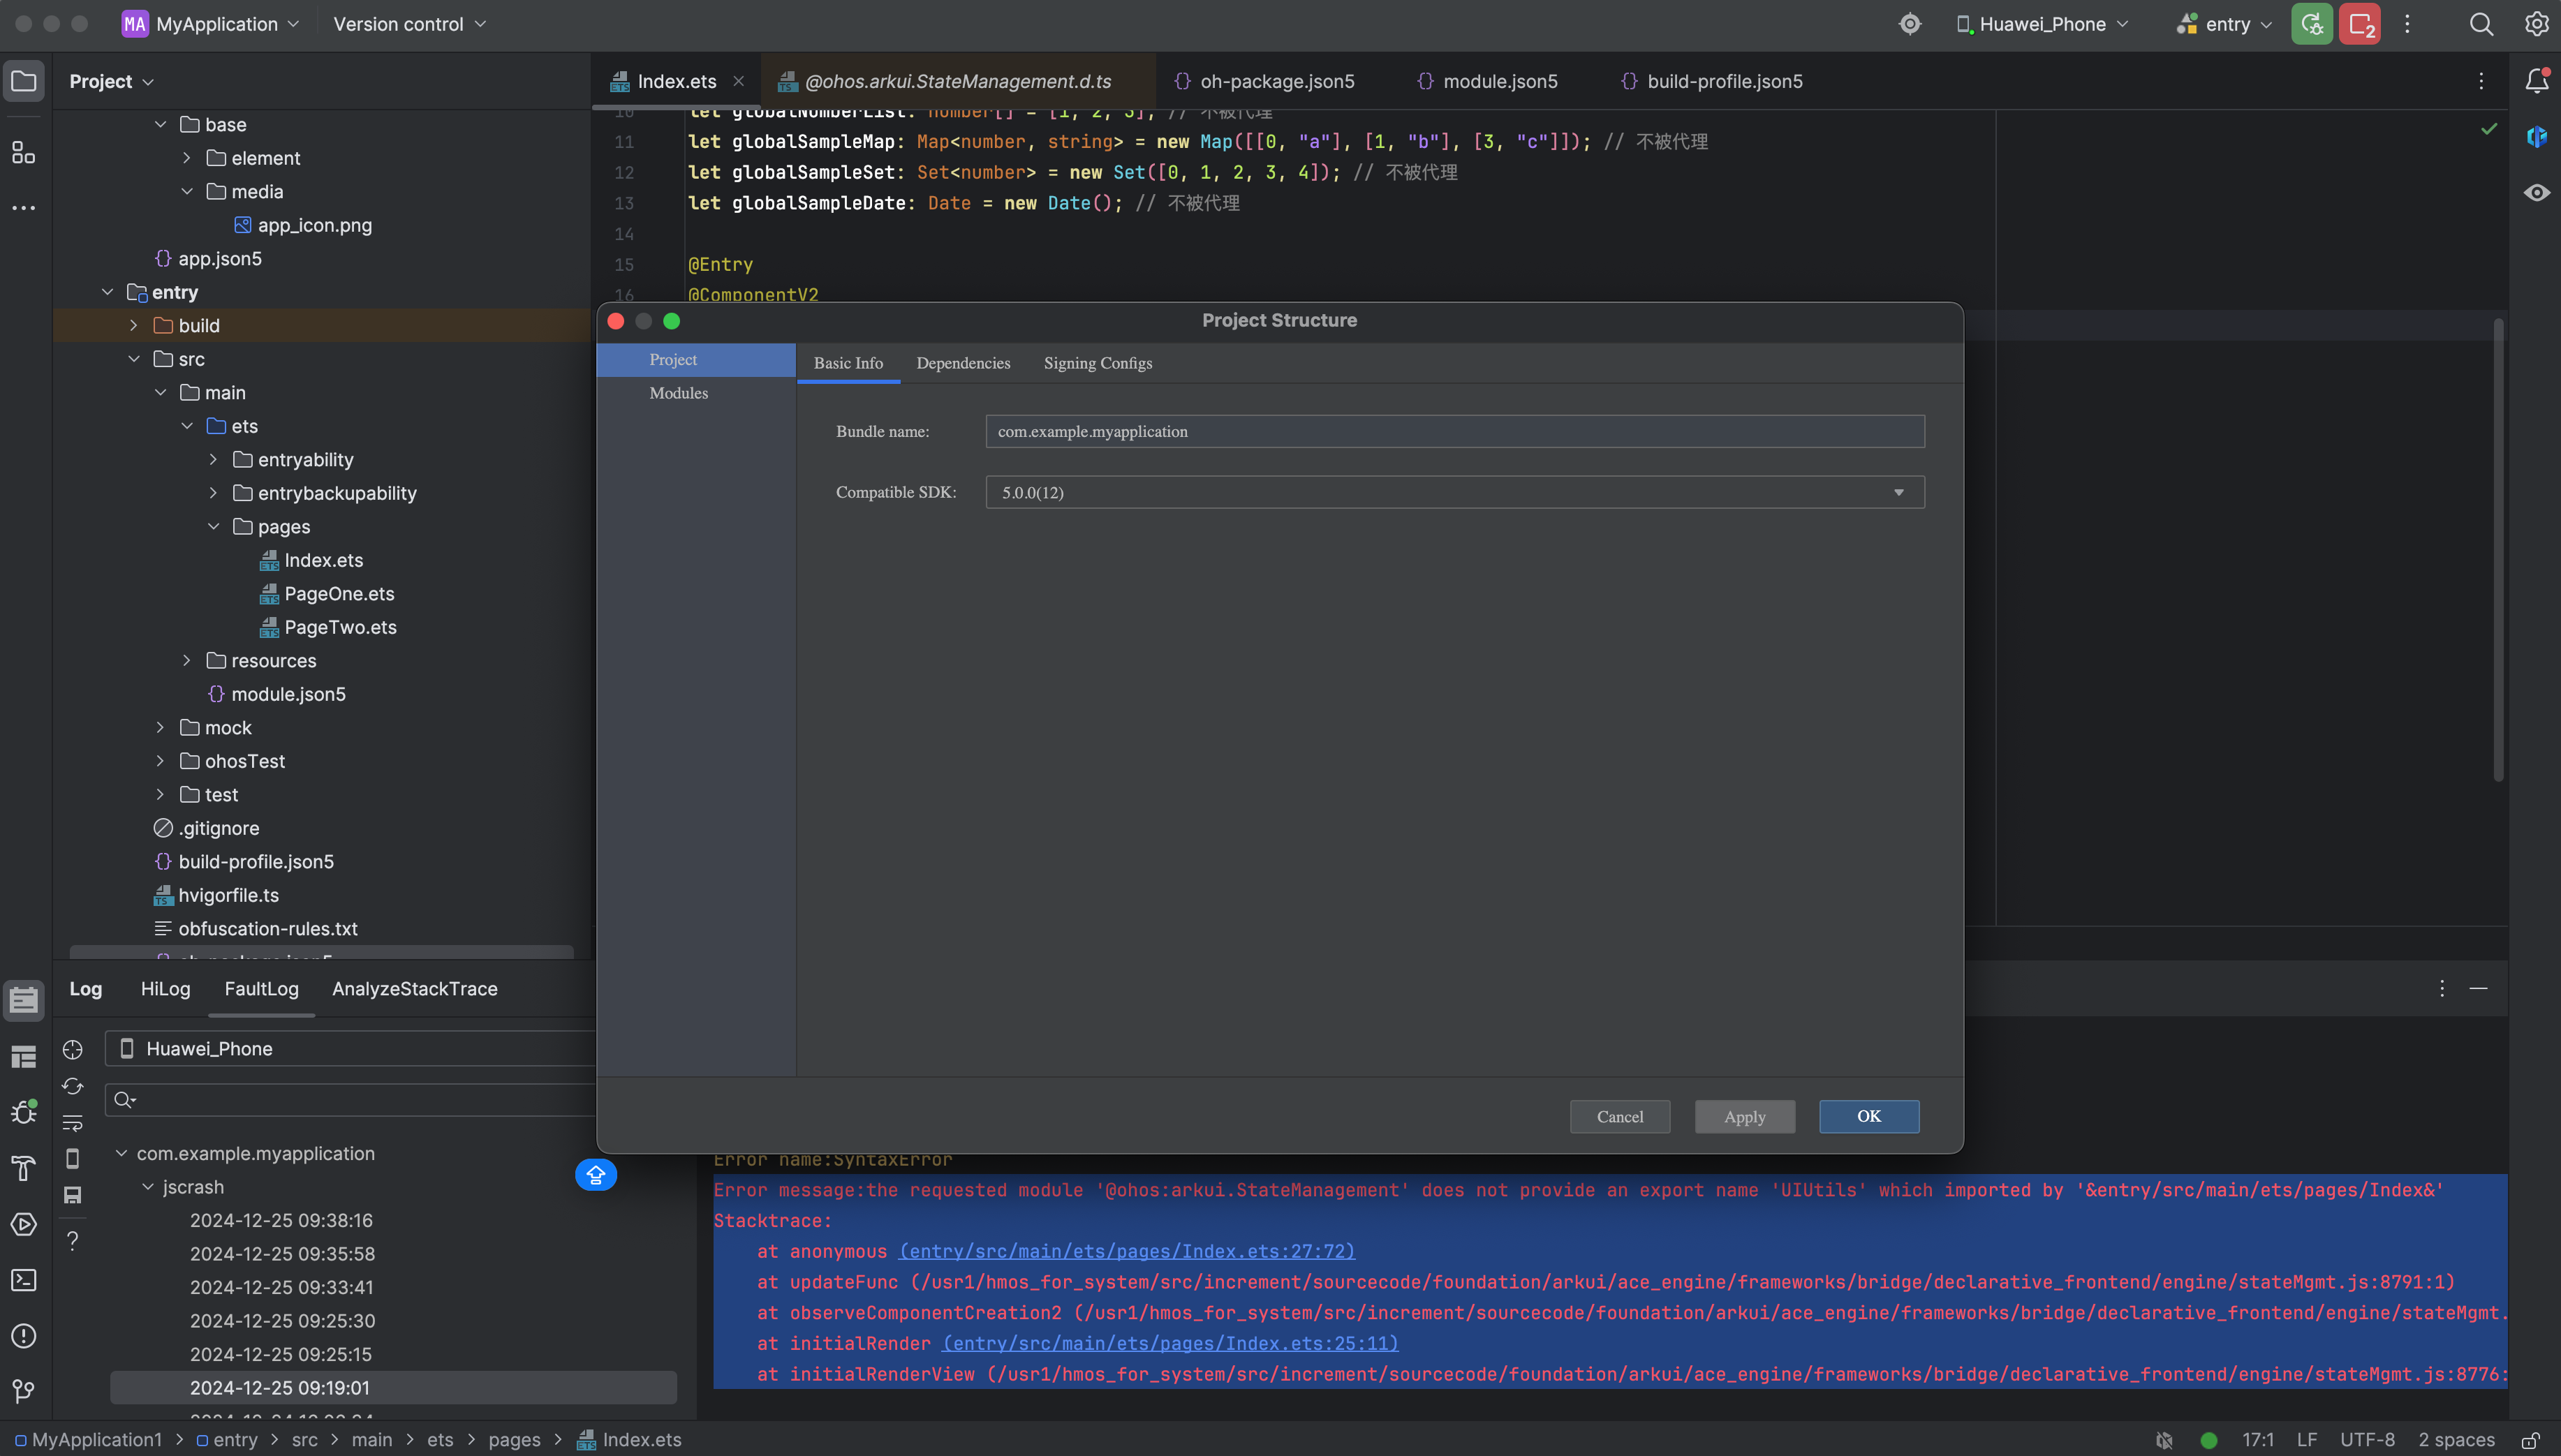The width and height of the screenshot is (2561, 1456).
Task: Open the Build tool window with hammer icon
Action: click(x=24, y=1168)
